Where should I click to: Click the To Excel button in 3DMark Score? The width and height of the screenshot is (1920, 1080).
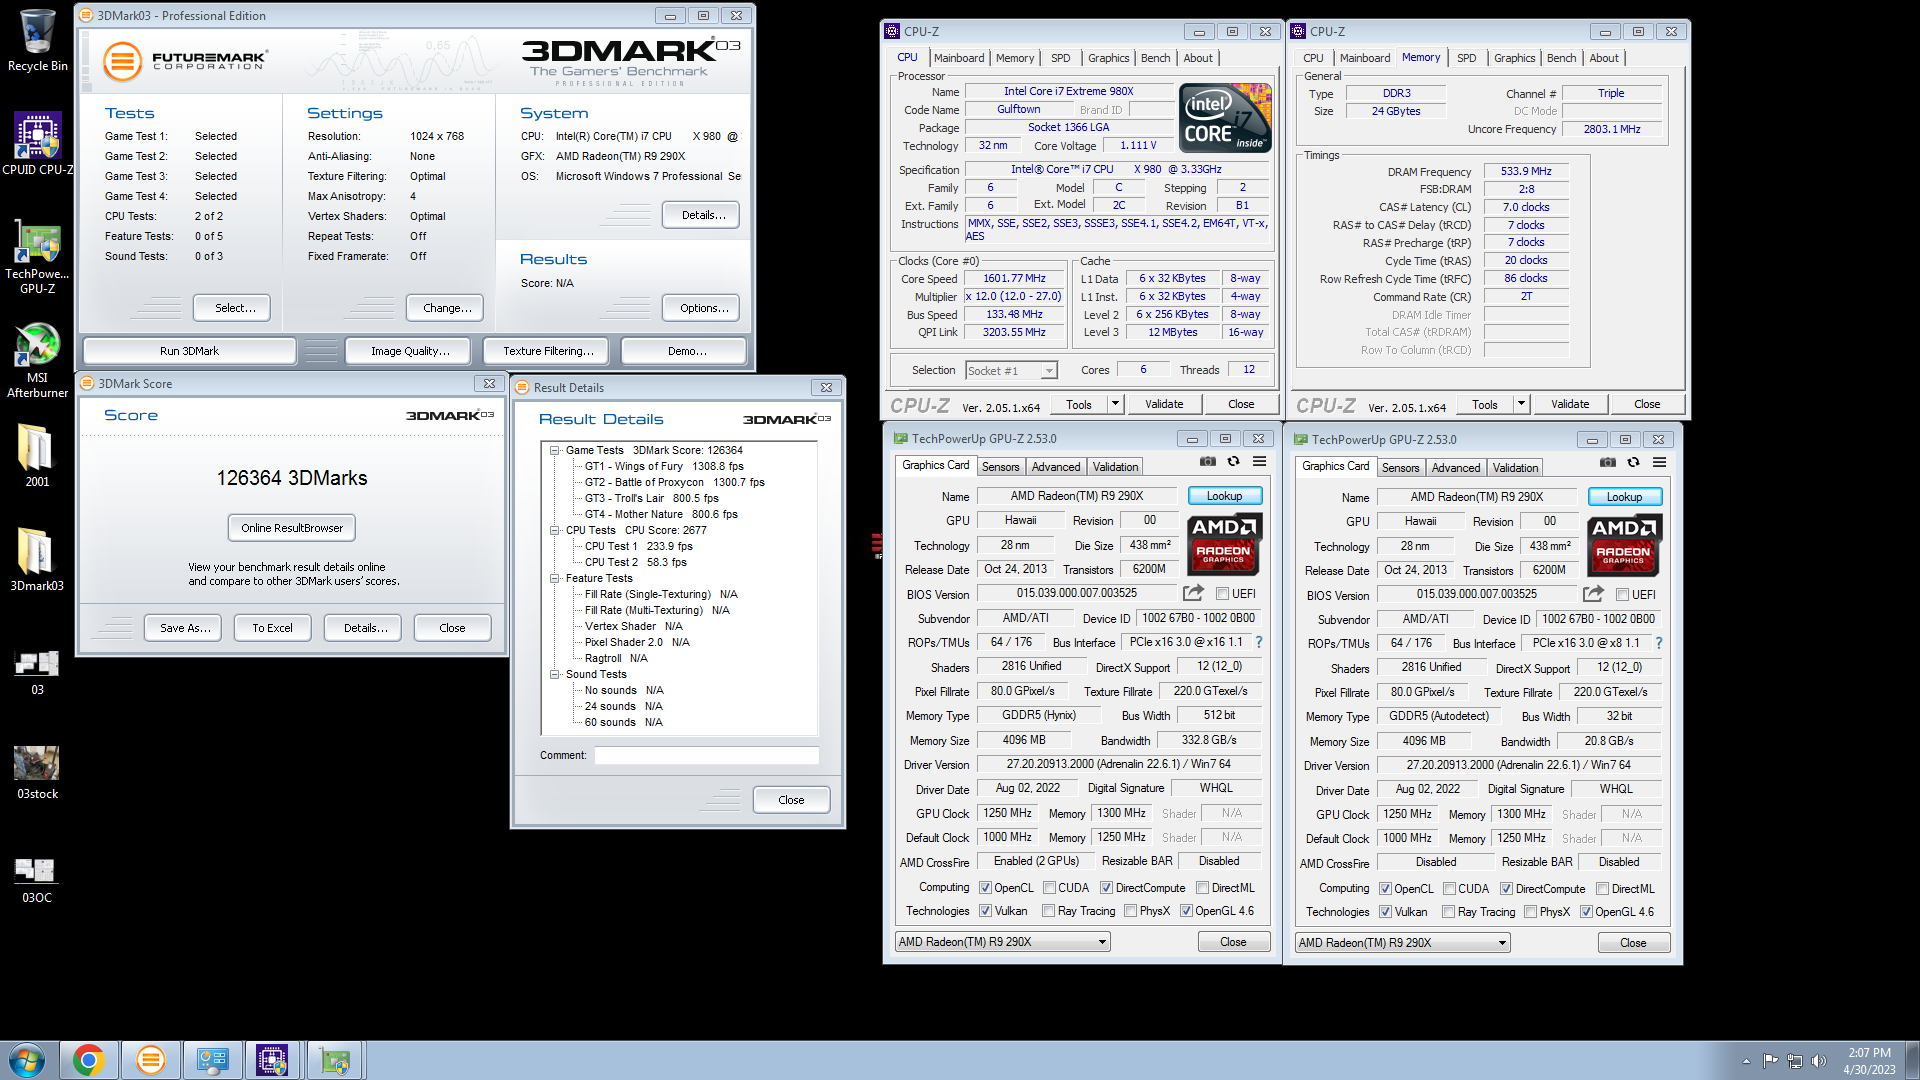pos(272,628)
